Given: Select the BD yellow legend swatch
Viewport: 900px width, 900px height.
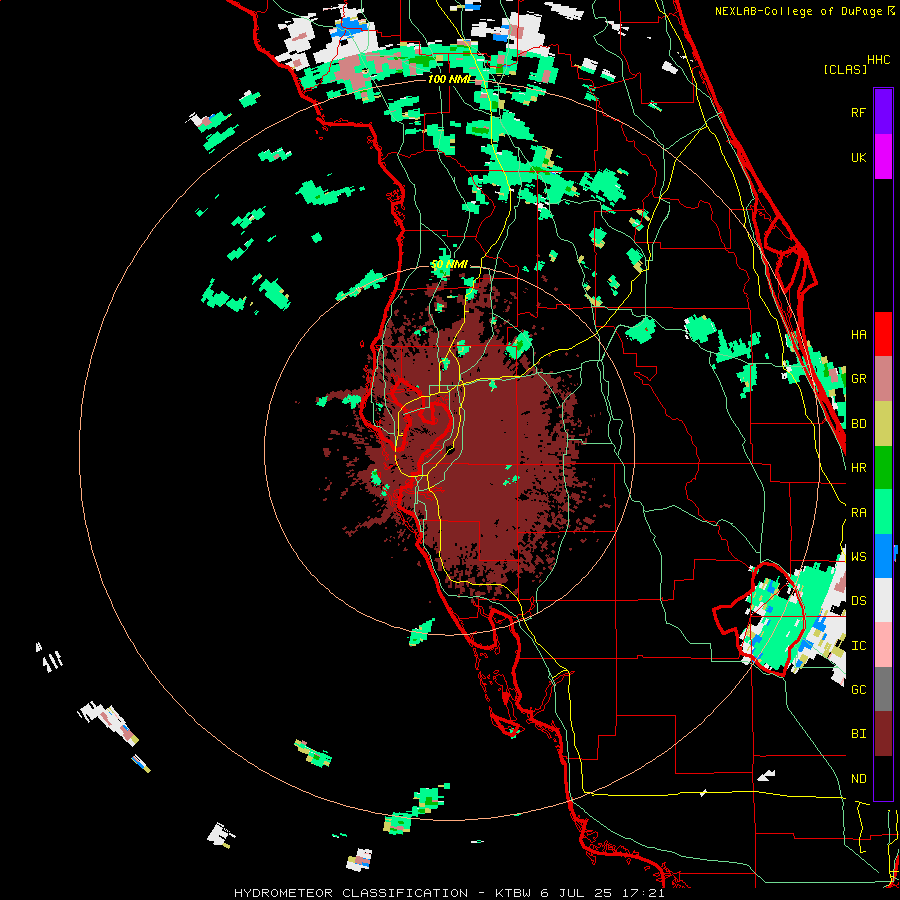Looking at the screenshot, I should point(883,424).
